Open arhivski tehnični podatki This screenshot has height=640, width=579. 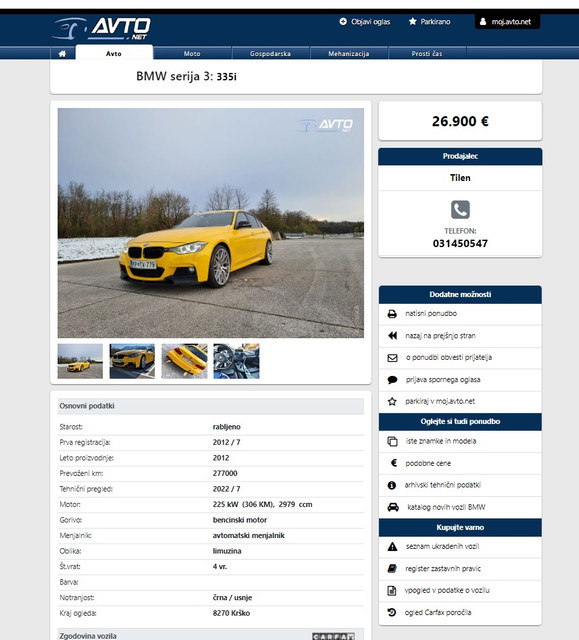443,485
